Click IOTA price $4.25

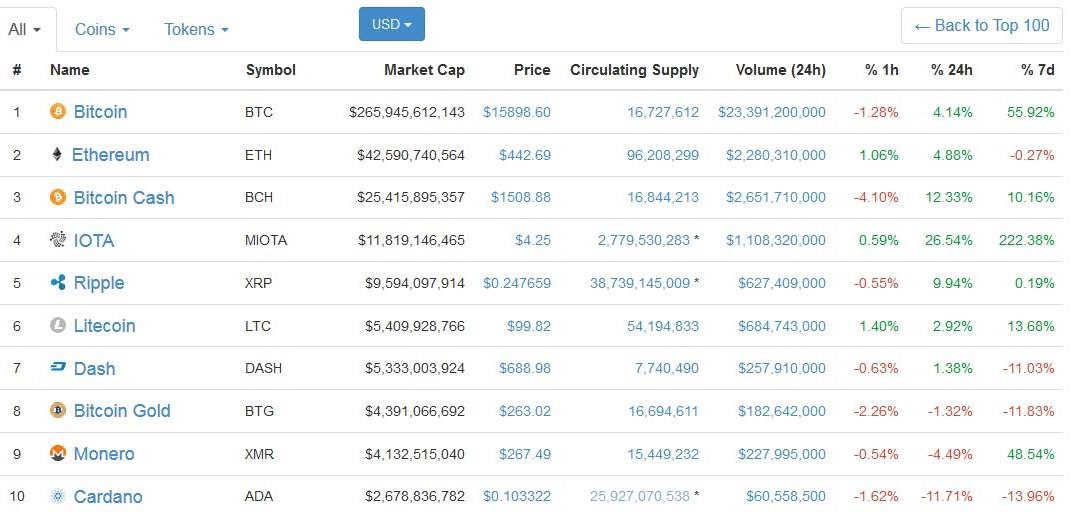533,240
